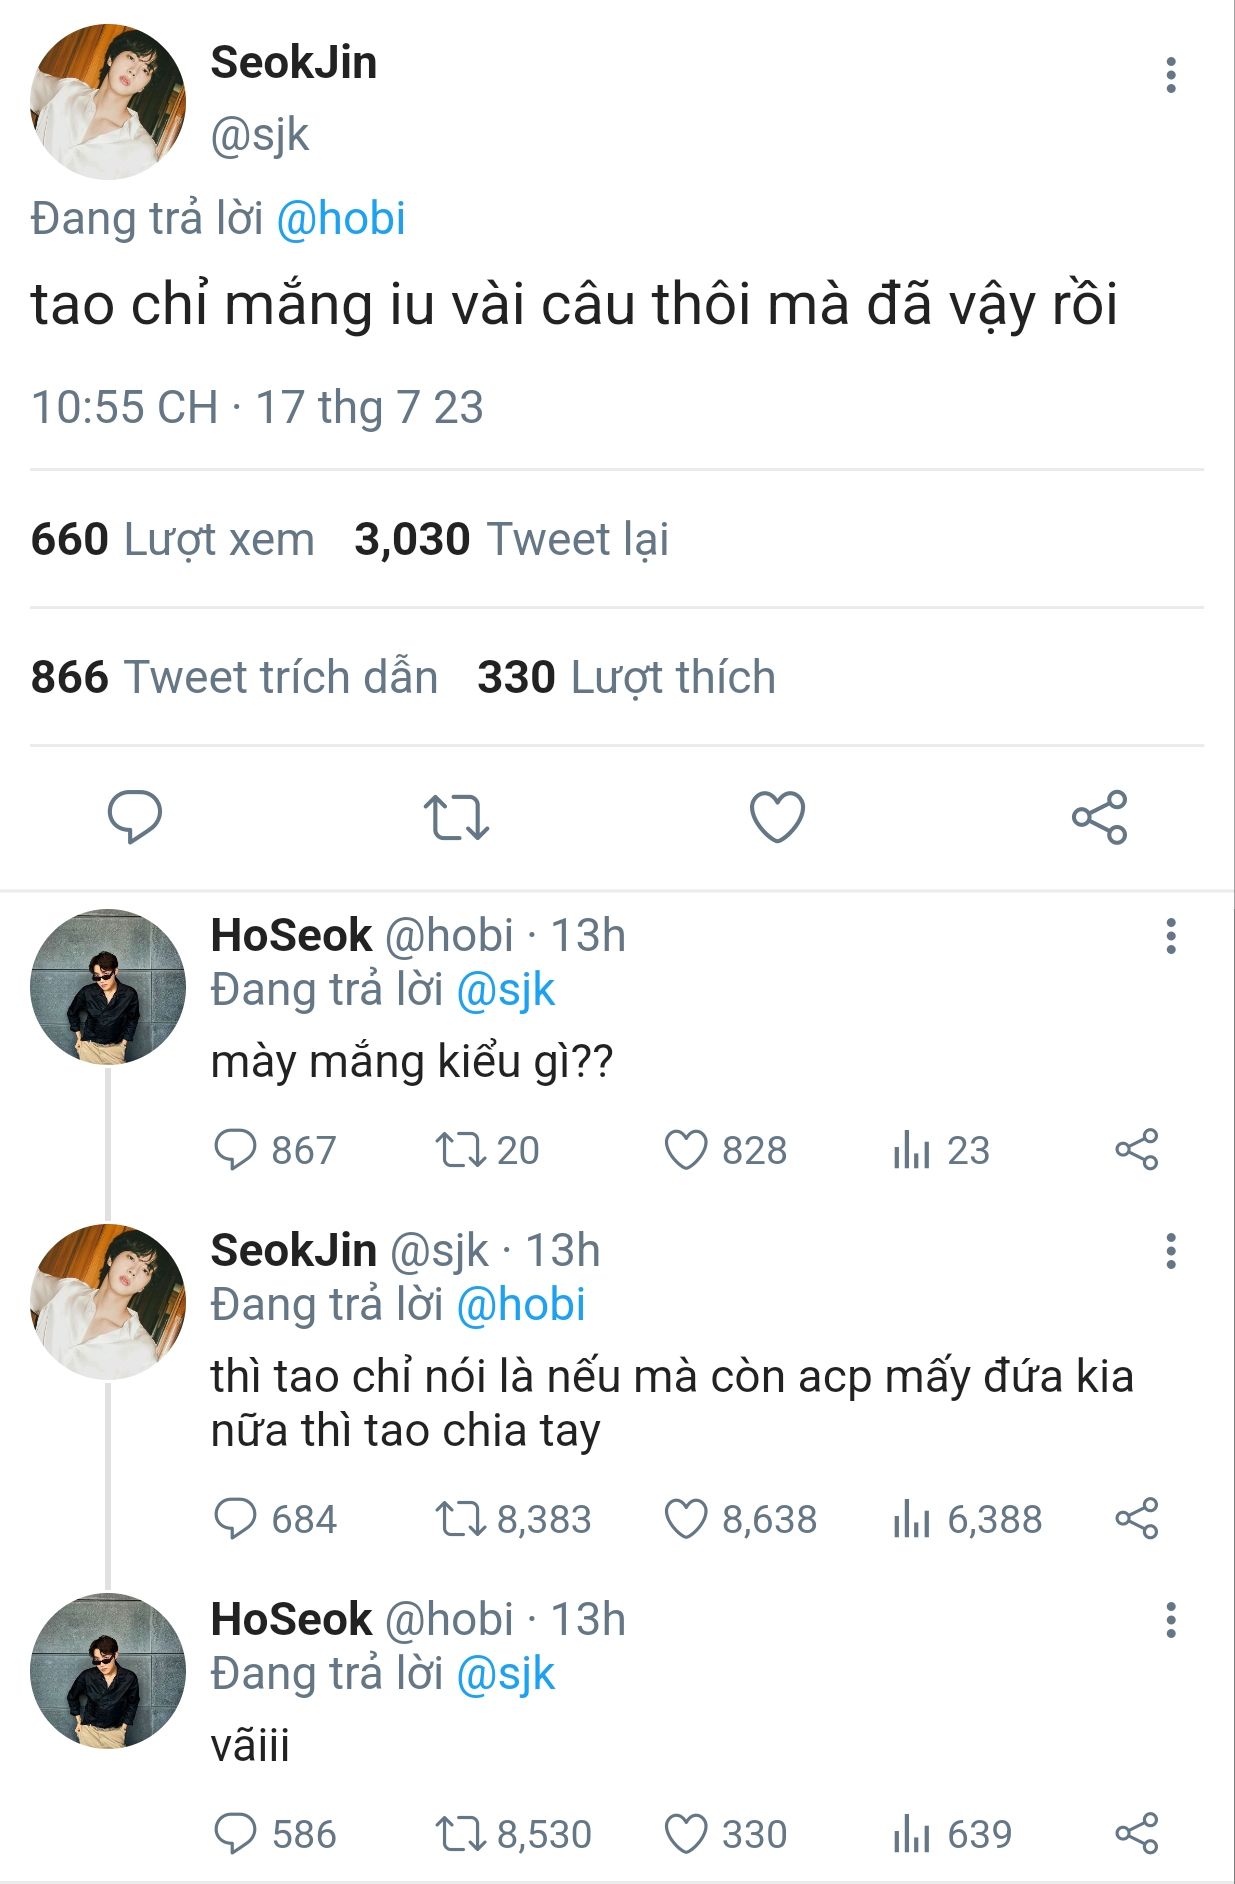Open the 330 Lượt thích list

pyautogui.click(x=626, y=677)
